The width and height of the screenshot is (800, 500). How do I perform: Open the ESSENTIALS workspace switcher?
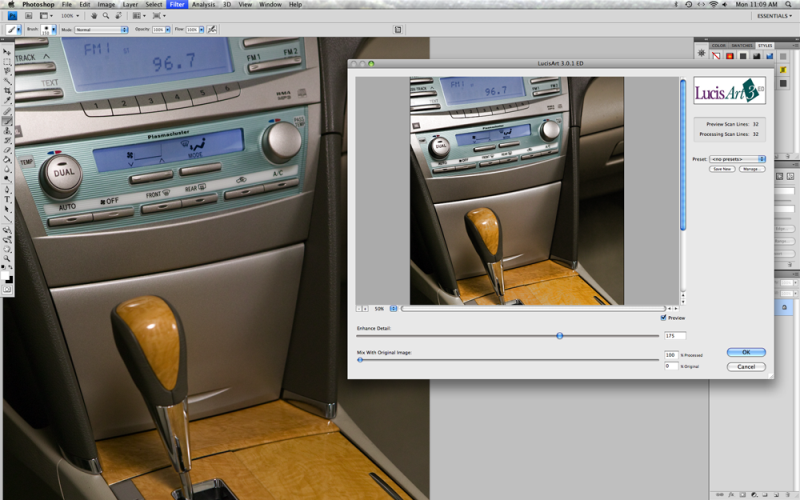coord(774,16)
